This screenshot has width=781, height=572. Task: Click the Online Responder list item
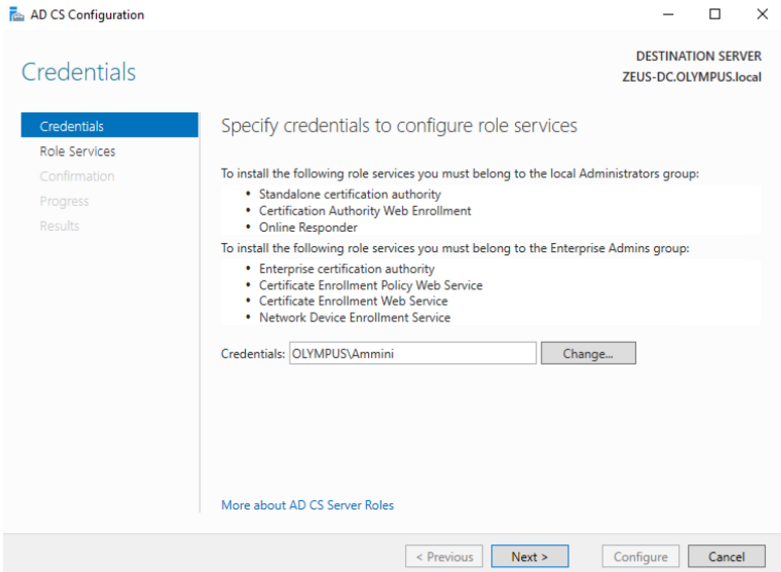[308, 227]
